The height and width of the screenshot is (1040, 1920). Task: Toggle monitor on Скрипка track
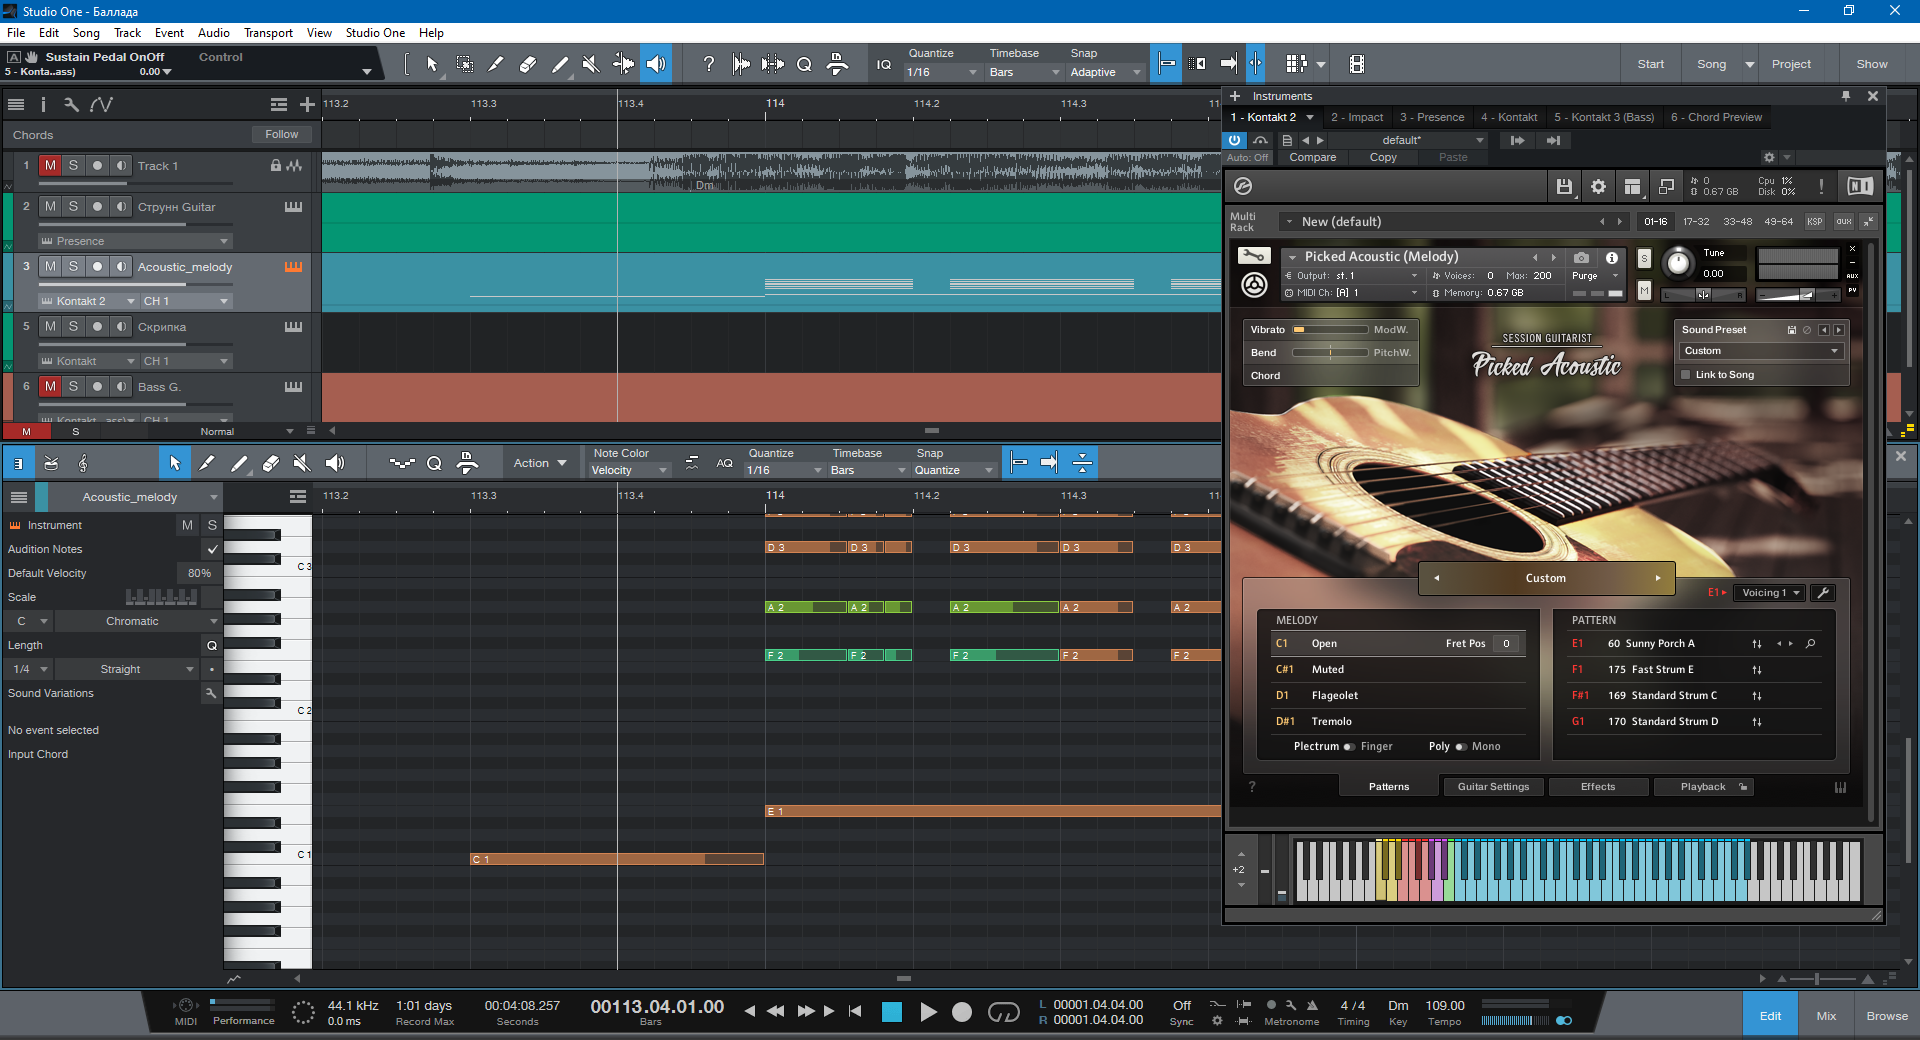click(x=121, y=327)
